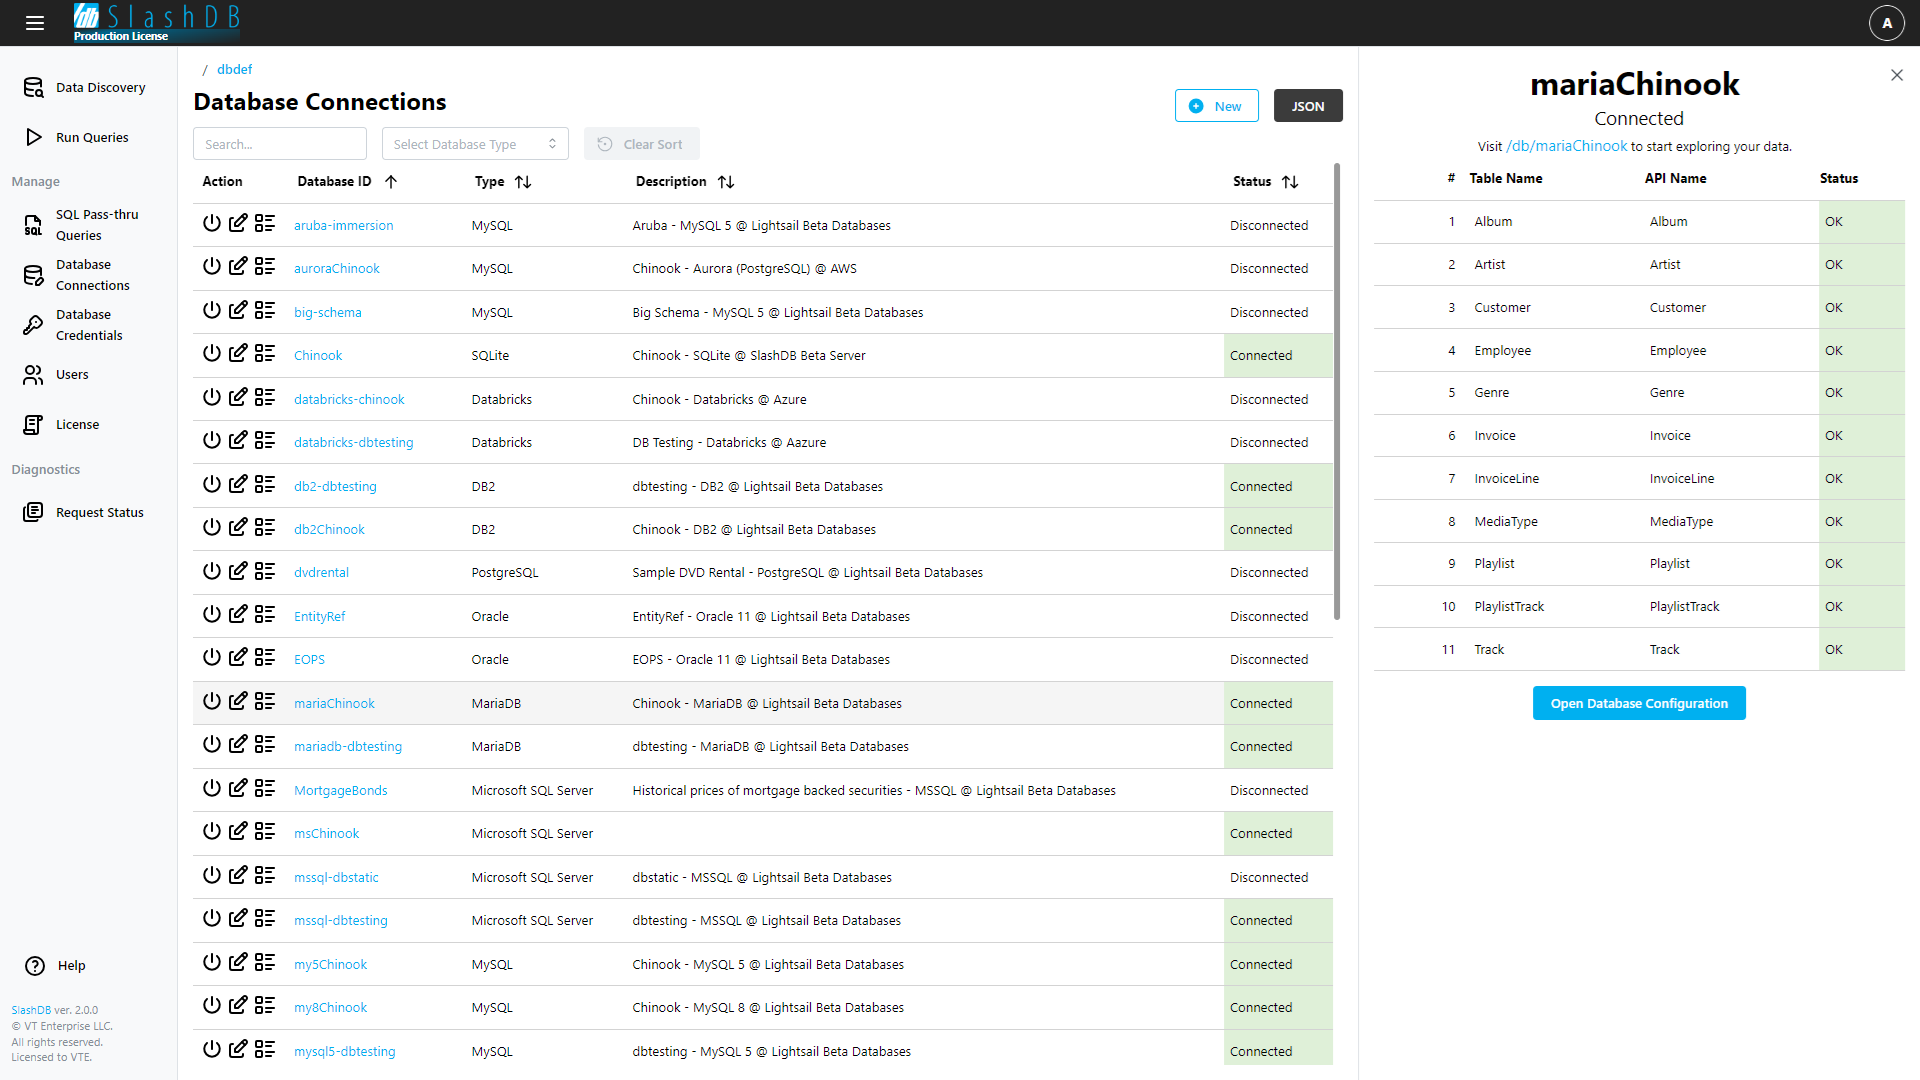Screen dimensions: 1920x1080
Task: Show table list for auroraChinook
Action: coord(265,267)
